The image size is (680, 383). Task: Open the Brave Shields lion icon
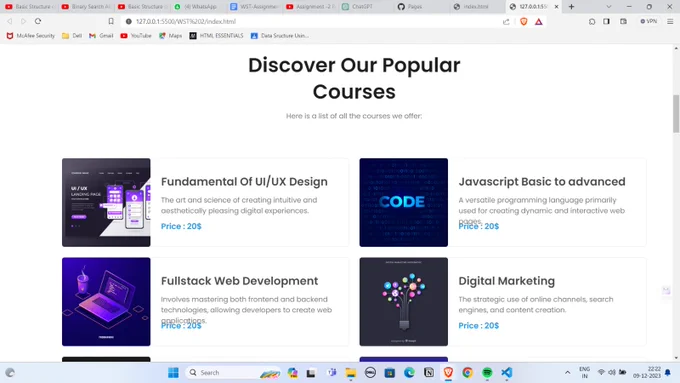tap(524, 21)
